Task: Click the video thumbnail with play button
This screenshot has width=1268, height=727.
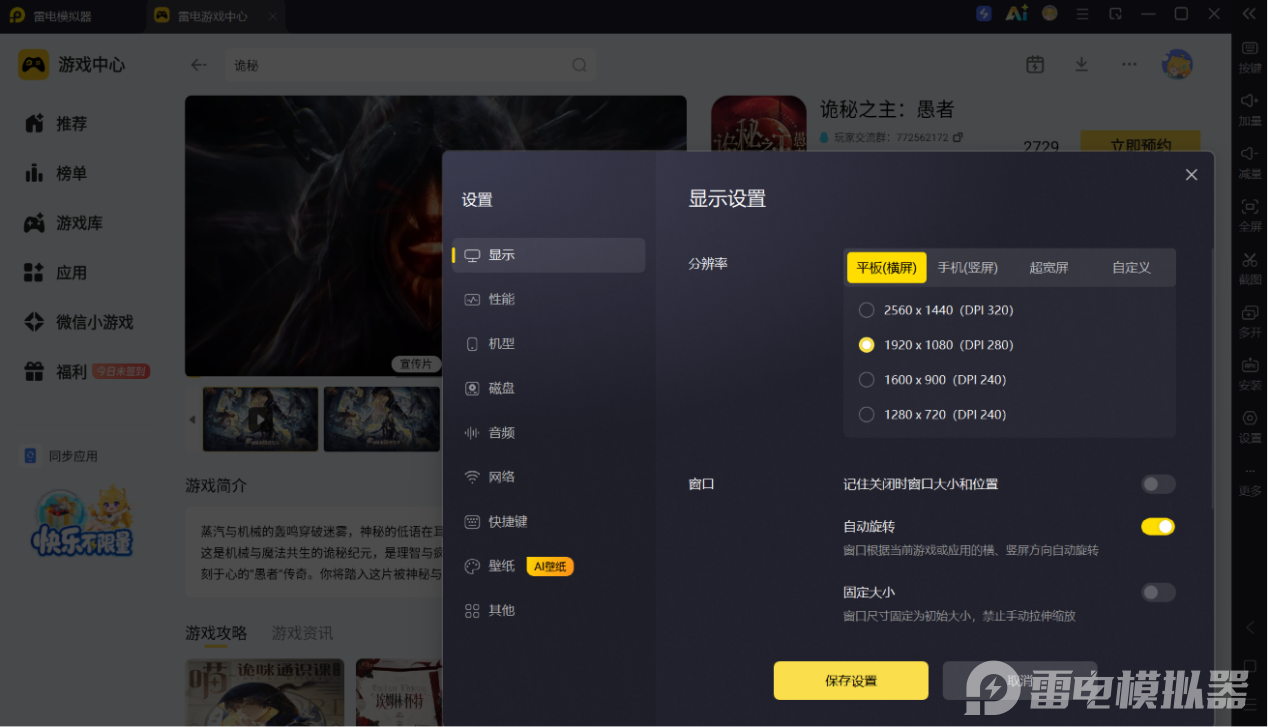Action: [x=260, y=419]
